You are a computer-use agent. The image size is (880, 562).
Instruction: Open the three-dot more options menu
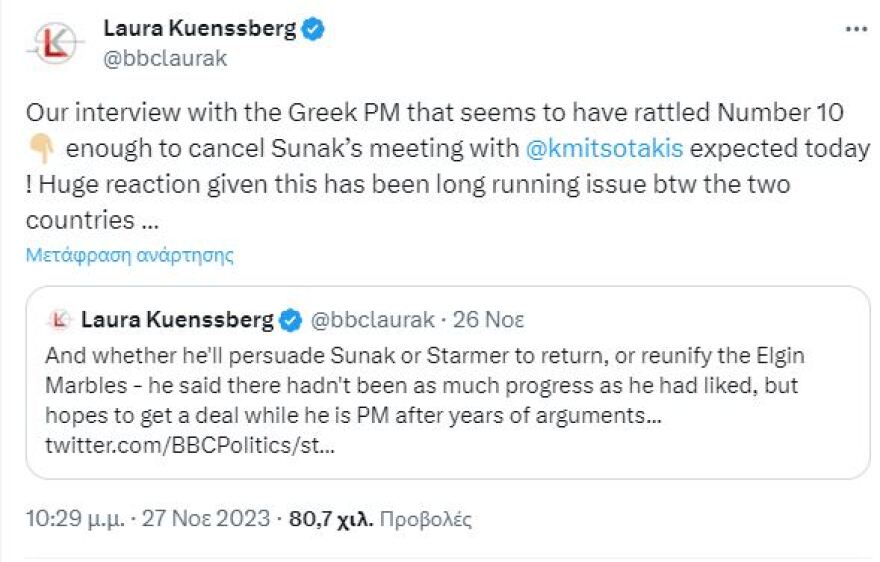coord(856,29)
